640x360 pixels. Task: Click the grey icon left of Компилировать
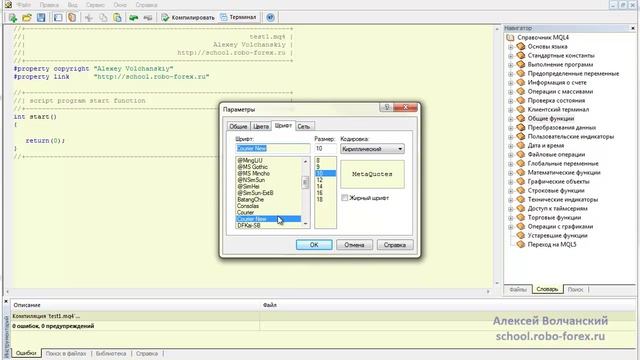coord(148,18)
